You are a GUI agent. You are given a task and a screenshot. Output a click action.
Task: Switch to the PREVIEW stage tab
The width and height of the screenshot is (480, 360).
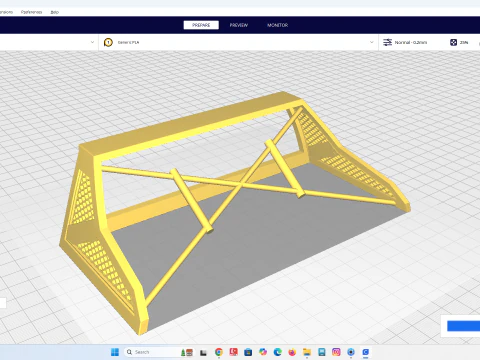click(x=239, y=25)
